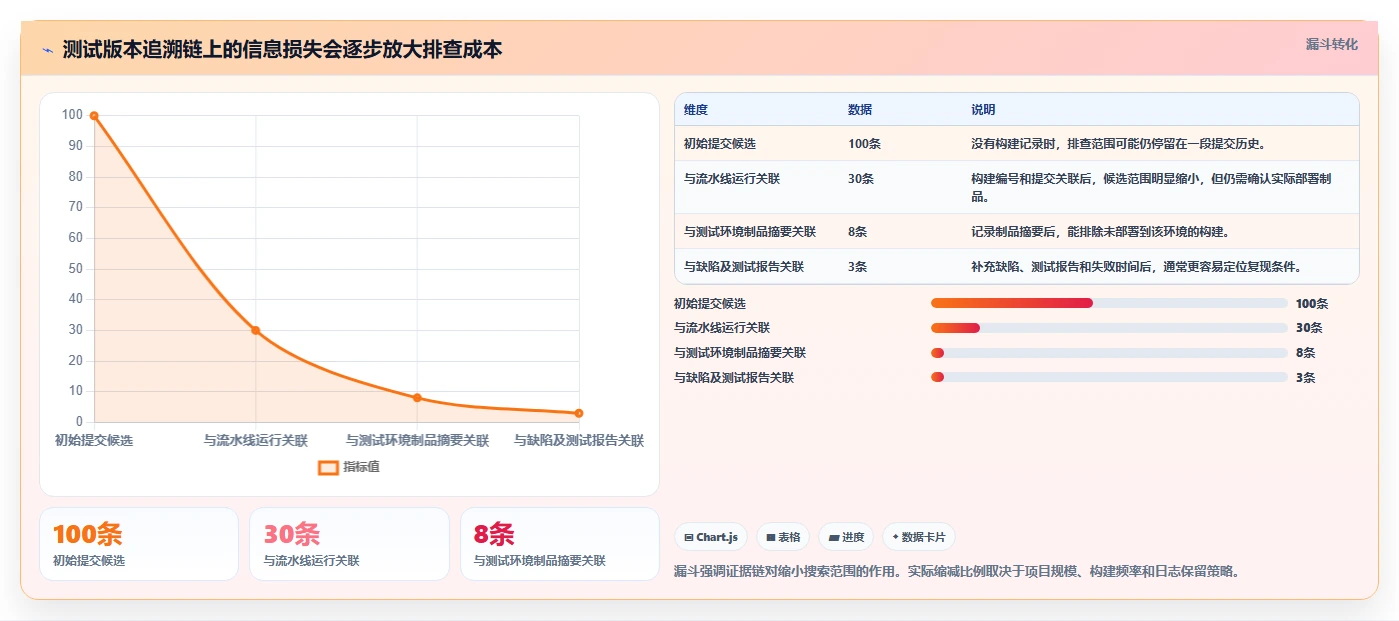Open the 100条 初始提交候选 stat card

coord(139,544)
